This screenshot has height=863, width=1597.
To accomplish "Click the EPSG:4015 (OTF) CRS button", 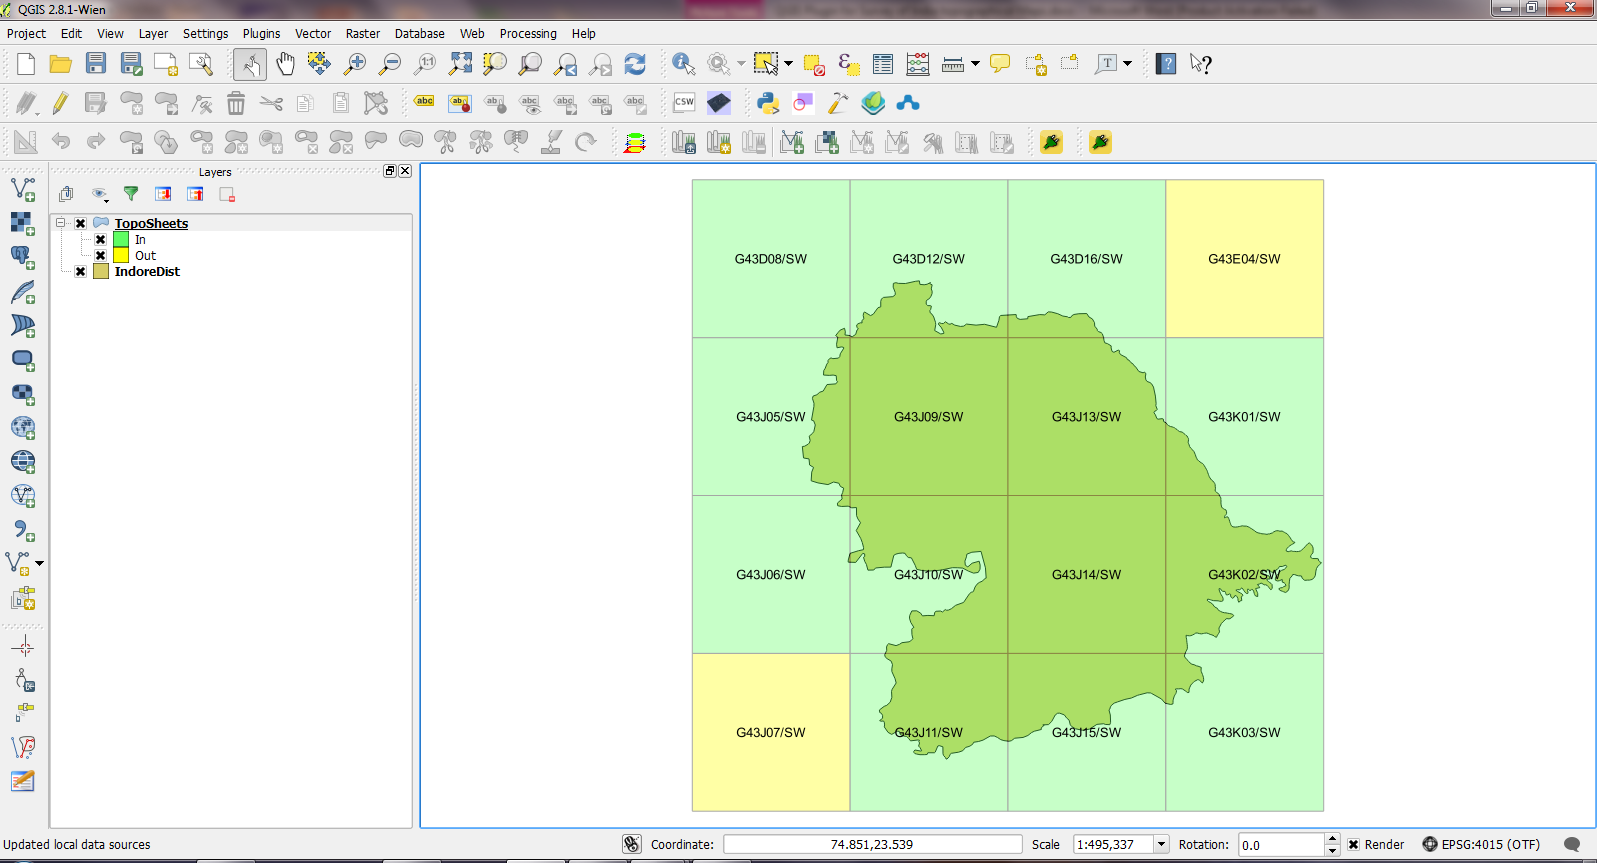I will (x=1481, y=845).
